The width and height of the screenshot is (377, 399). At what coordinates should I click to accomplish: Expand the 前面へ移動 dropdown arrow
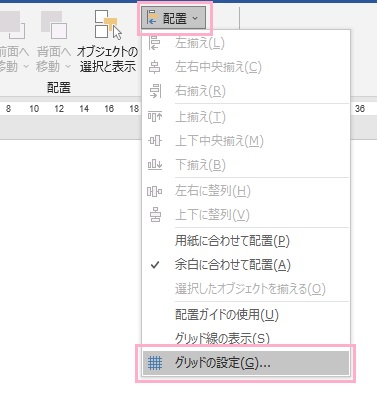click(x=26, y=67)
